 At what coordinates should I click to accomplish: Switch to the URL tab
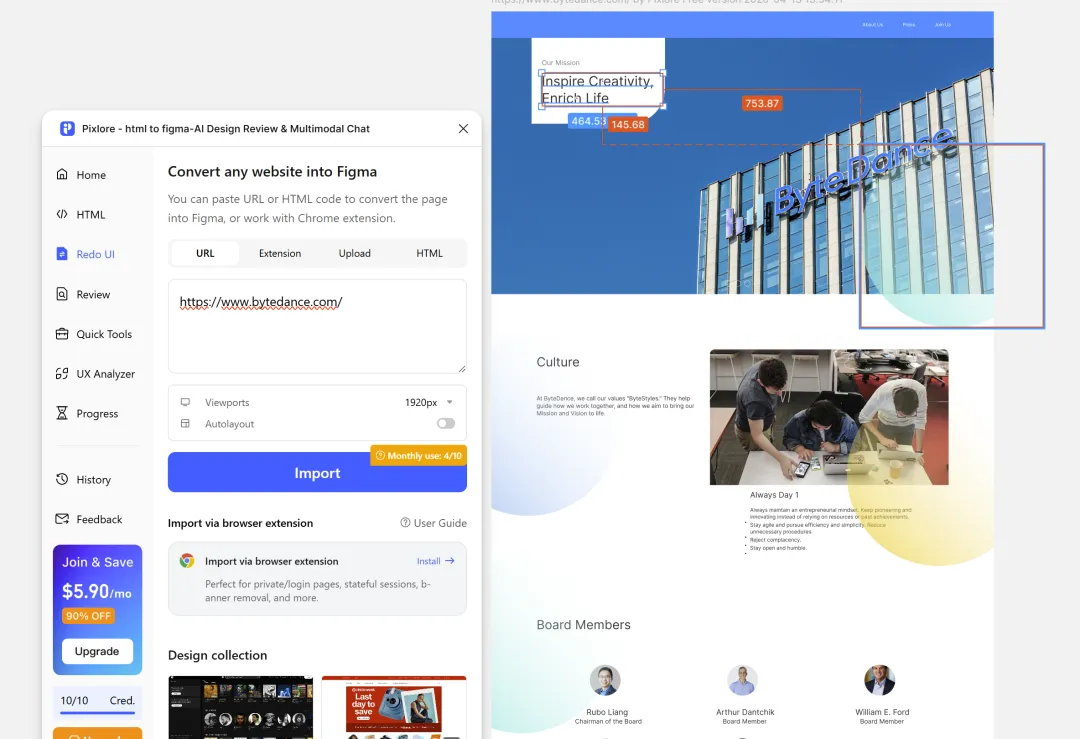point(205,253)
